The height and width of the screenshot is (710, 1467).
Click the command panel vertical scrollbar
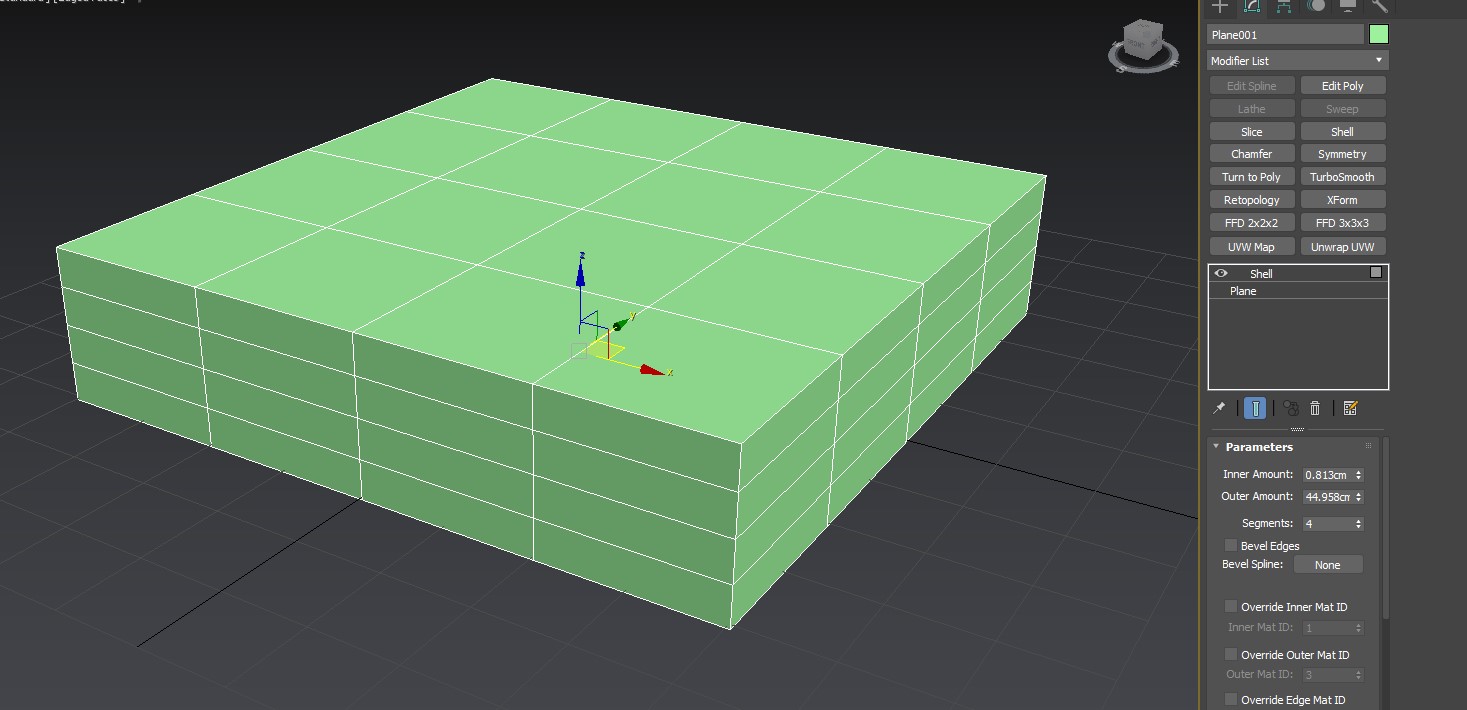[x=1386, y=528]
